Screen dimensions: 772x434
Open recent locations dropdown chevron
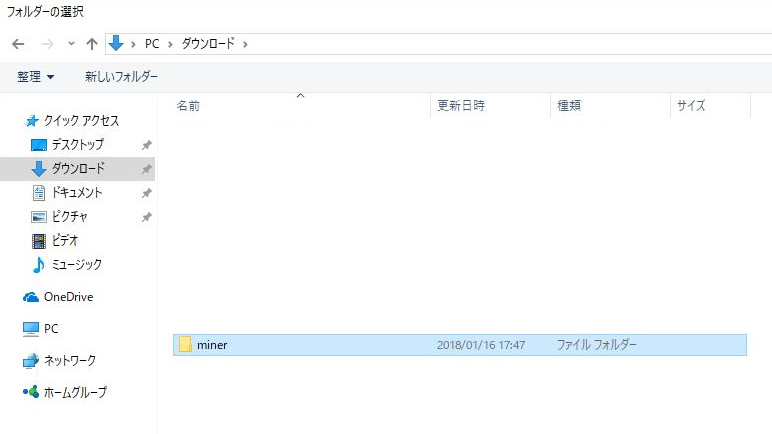pyautogui.click(x=71, y=44)
